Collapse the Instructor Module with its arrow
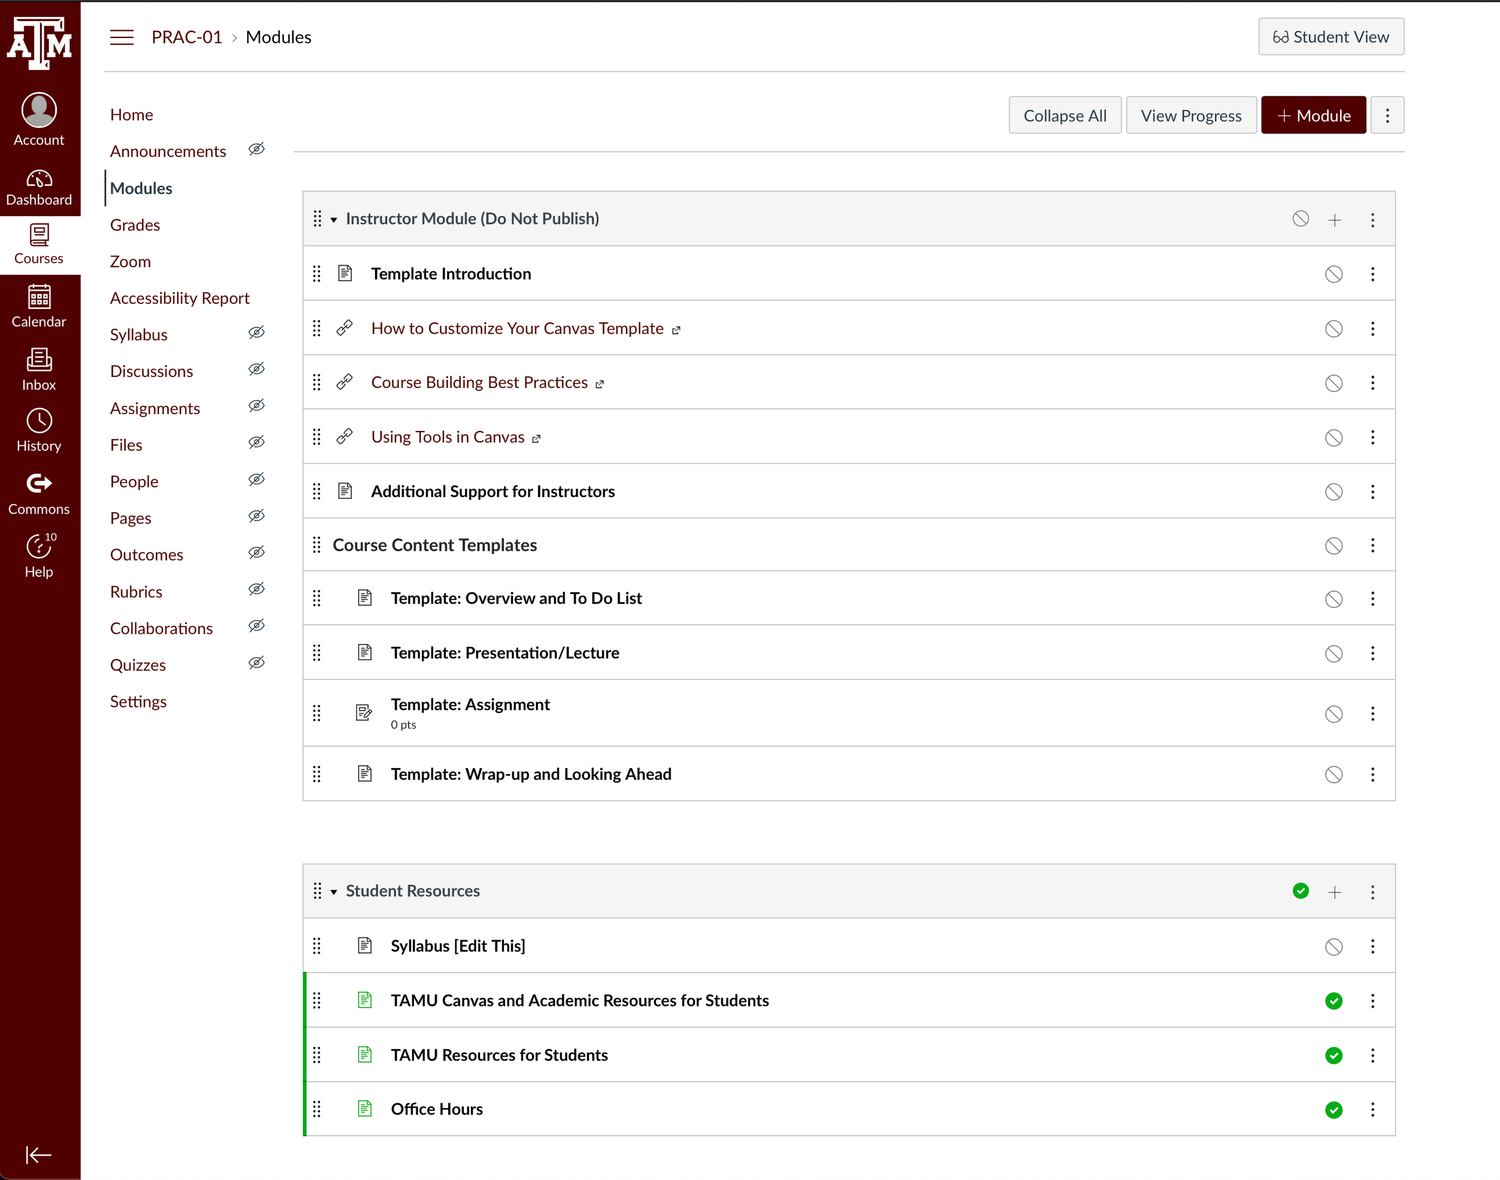This screenshot has height=1180, width=1500. [x=334, y=220]
